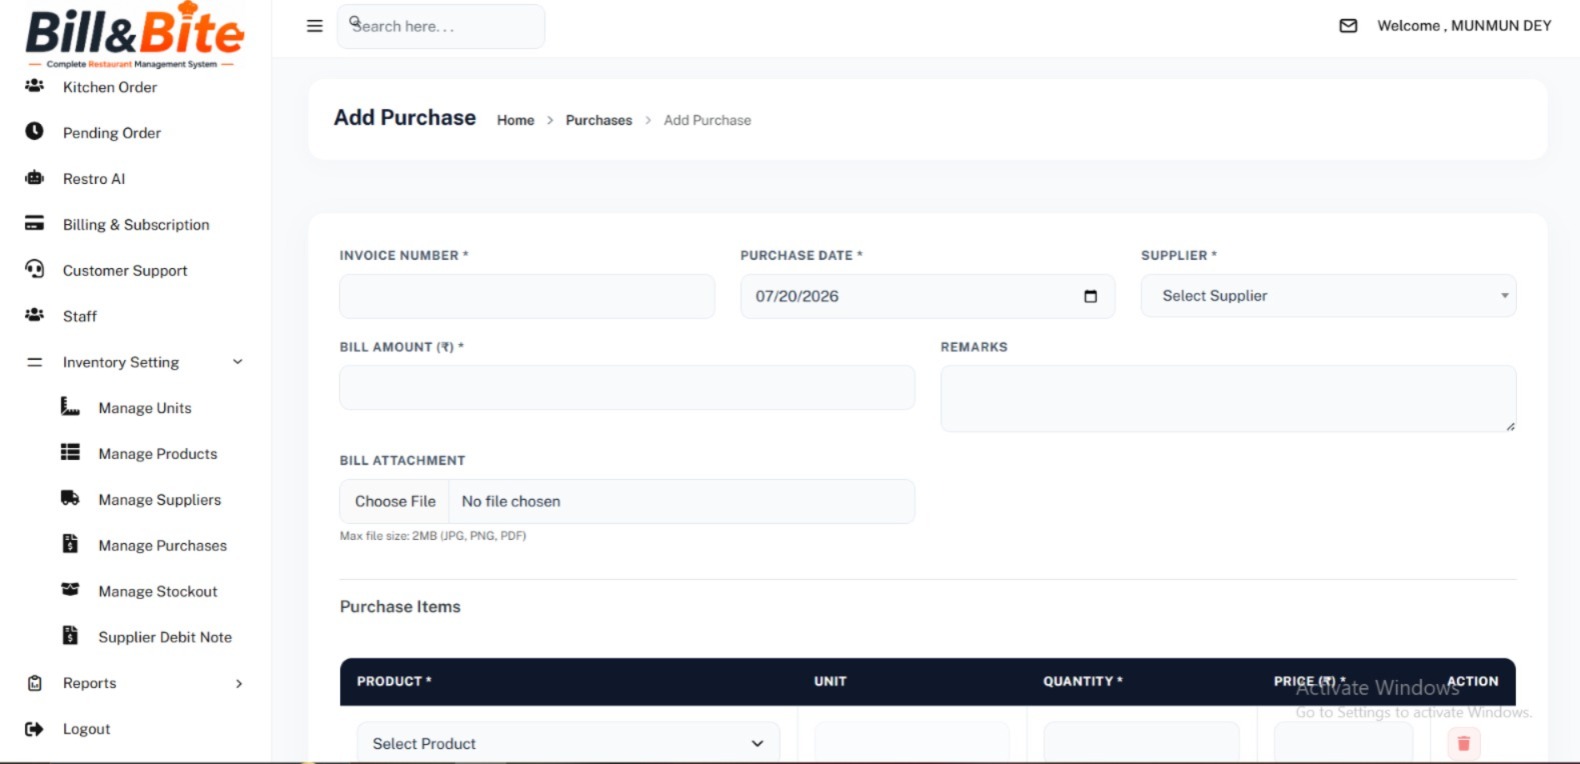Delete the purchase item row with trash icon

point(1464,743)
